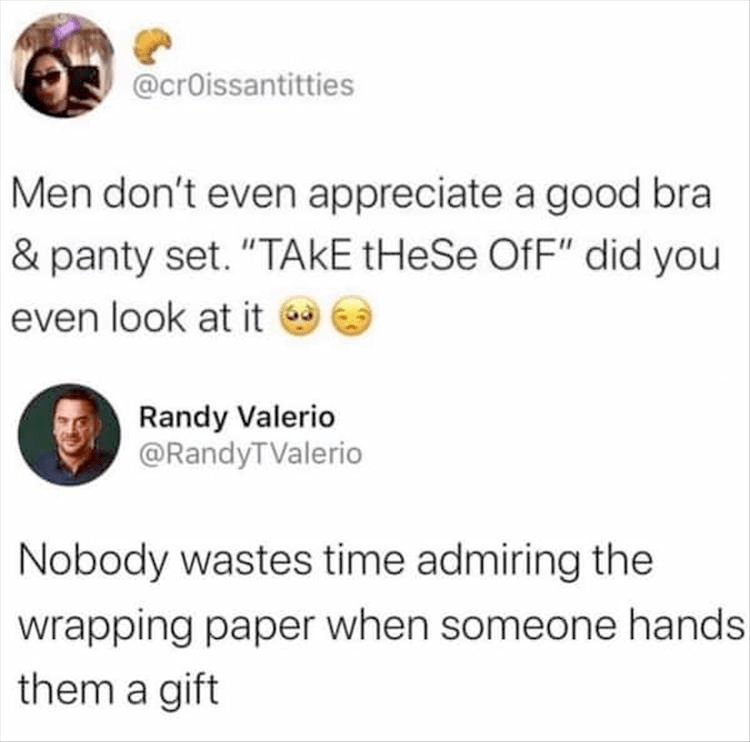This screenshot has height=742, width=750.
Task: Open the @RandyTValerio handle
Action: point(250,454)
